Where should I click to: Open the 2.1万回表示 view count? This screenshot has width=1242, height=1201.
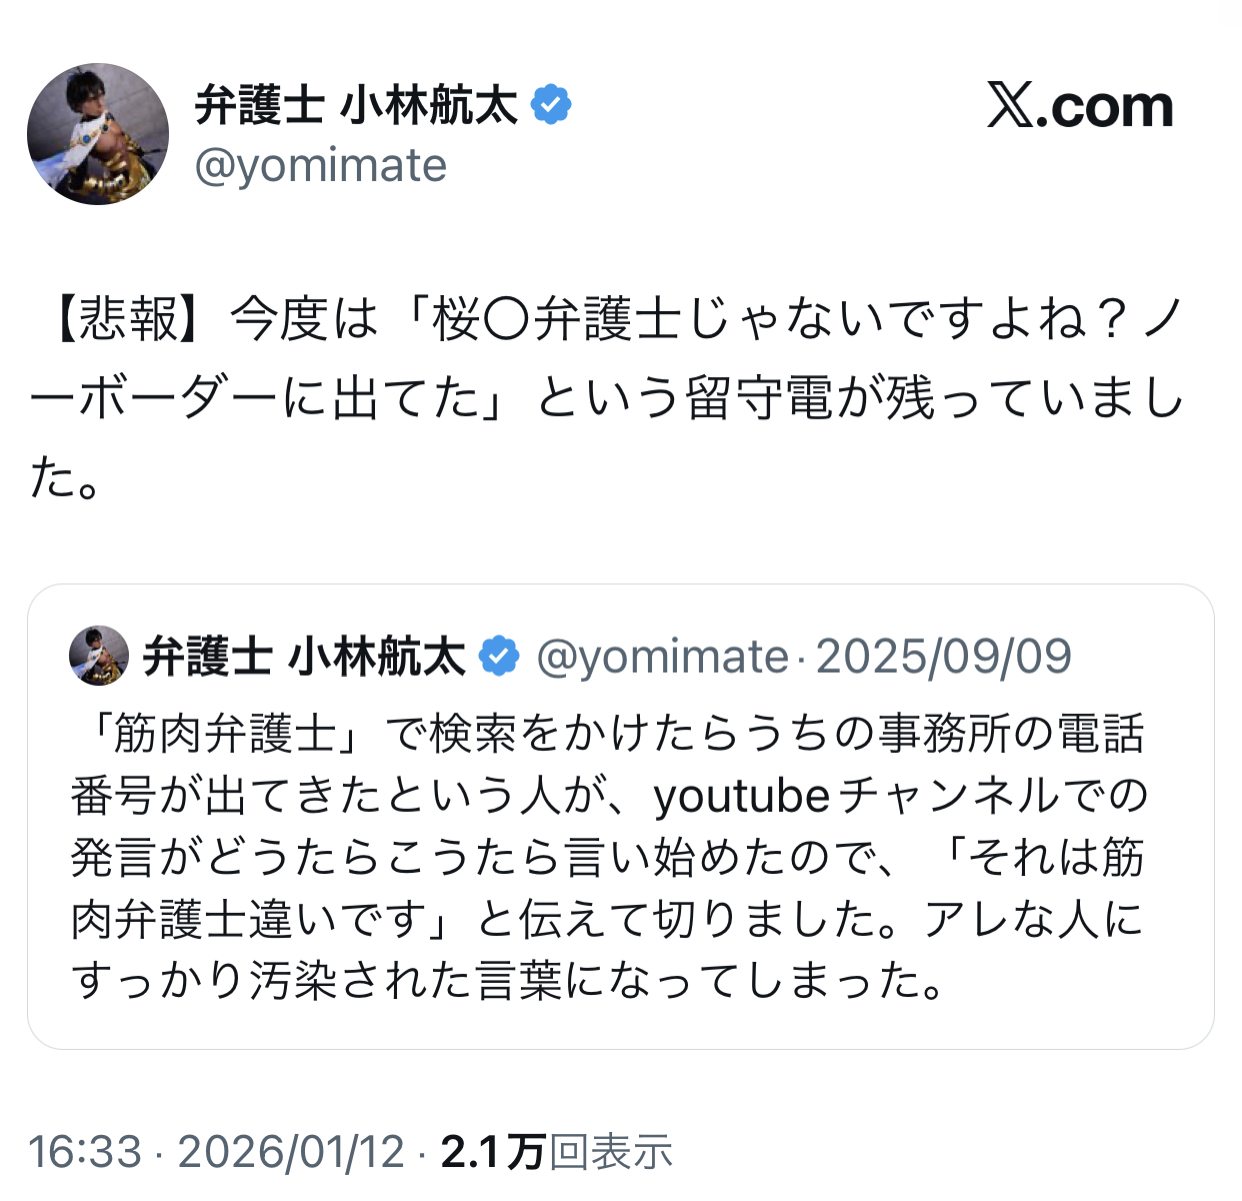(556, 1152)
